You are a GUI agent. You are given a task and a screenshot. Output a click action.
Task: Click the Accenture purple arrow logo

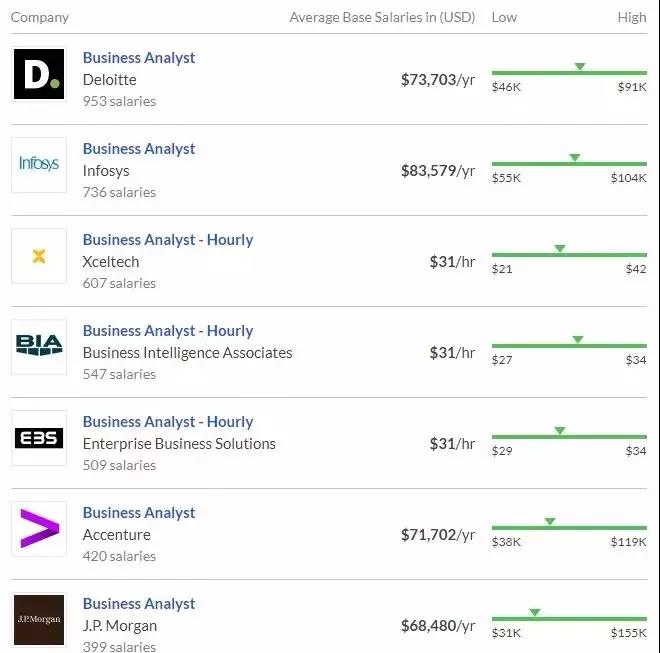pos(39,529)
